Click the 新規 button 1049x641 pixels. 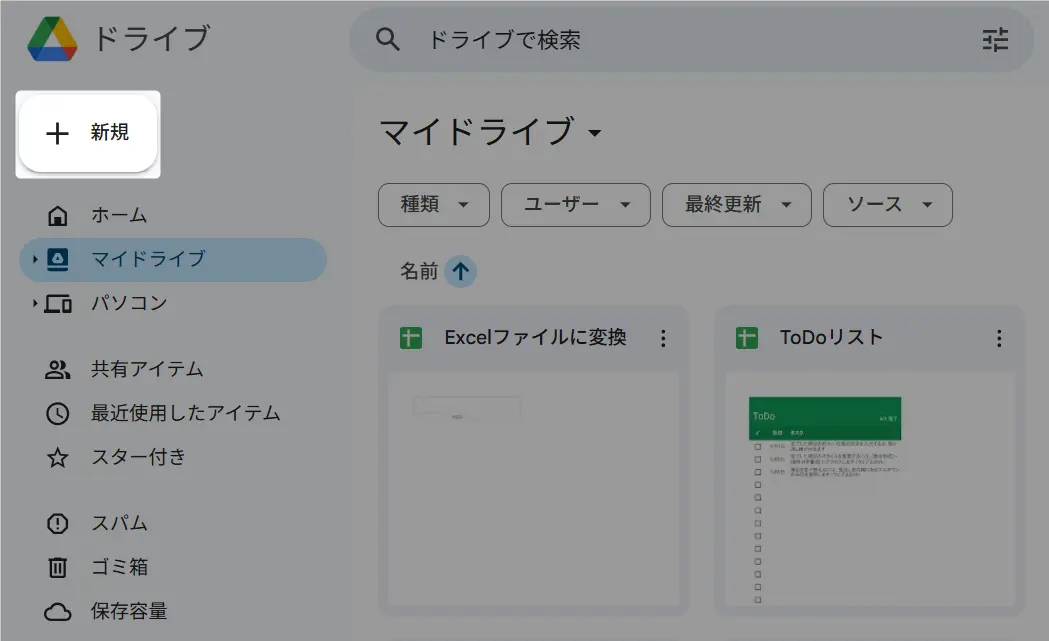pos(88,133)
